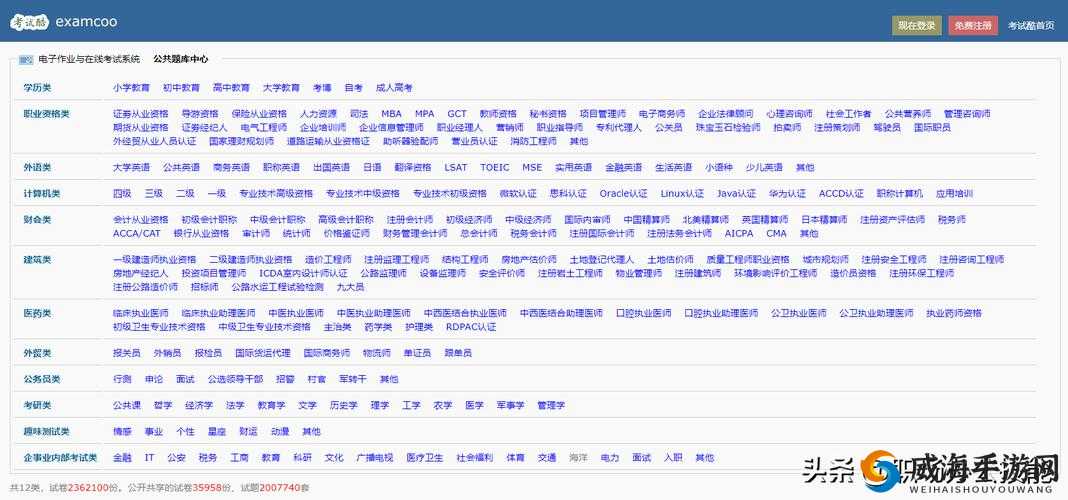The image size is (1068, 500).
Task: Open the 报关员 link
Action: (127, 353)
